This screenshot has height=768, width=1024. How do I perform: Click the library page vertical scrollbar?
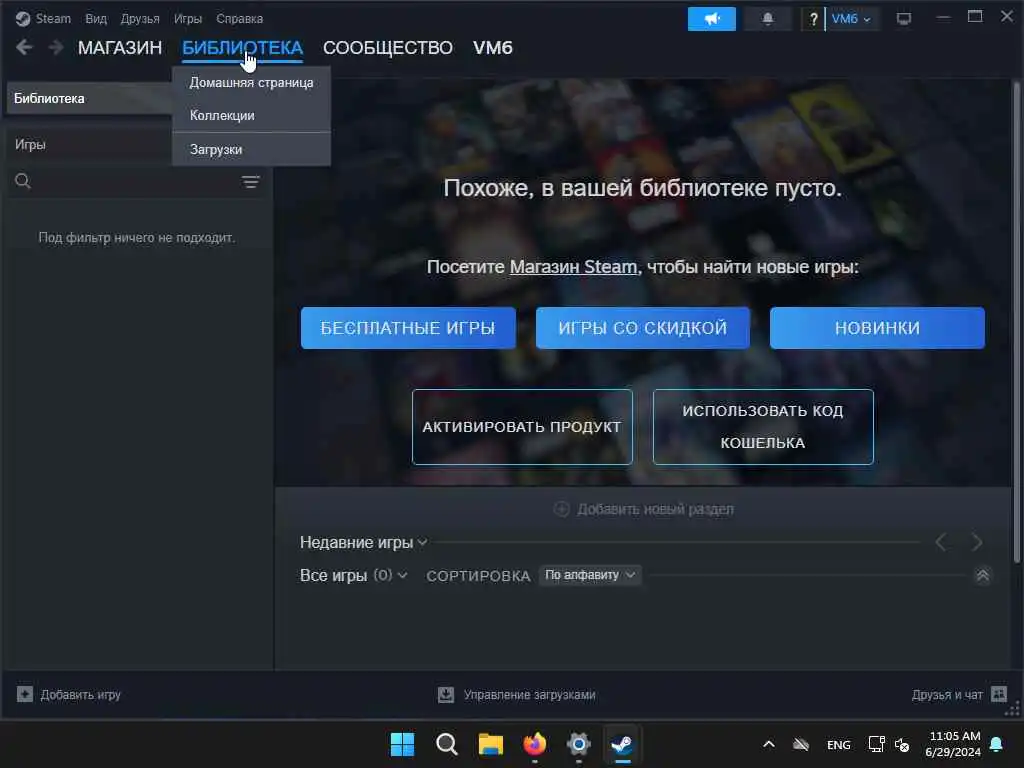coord(1016,321)
